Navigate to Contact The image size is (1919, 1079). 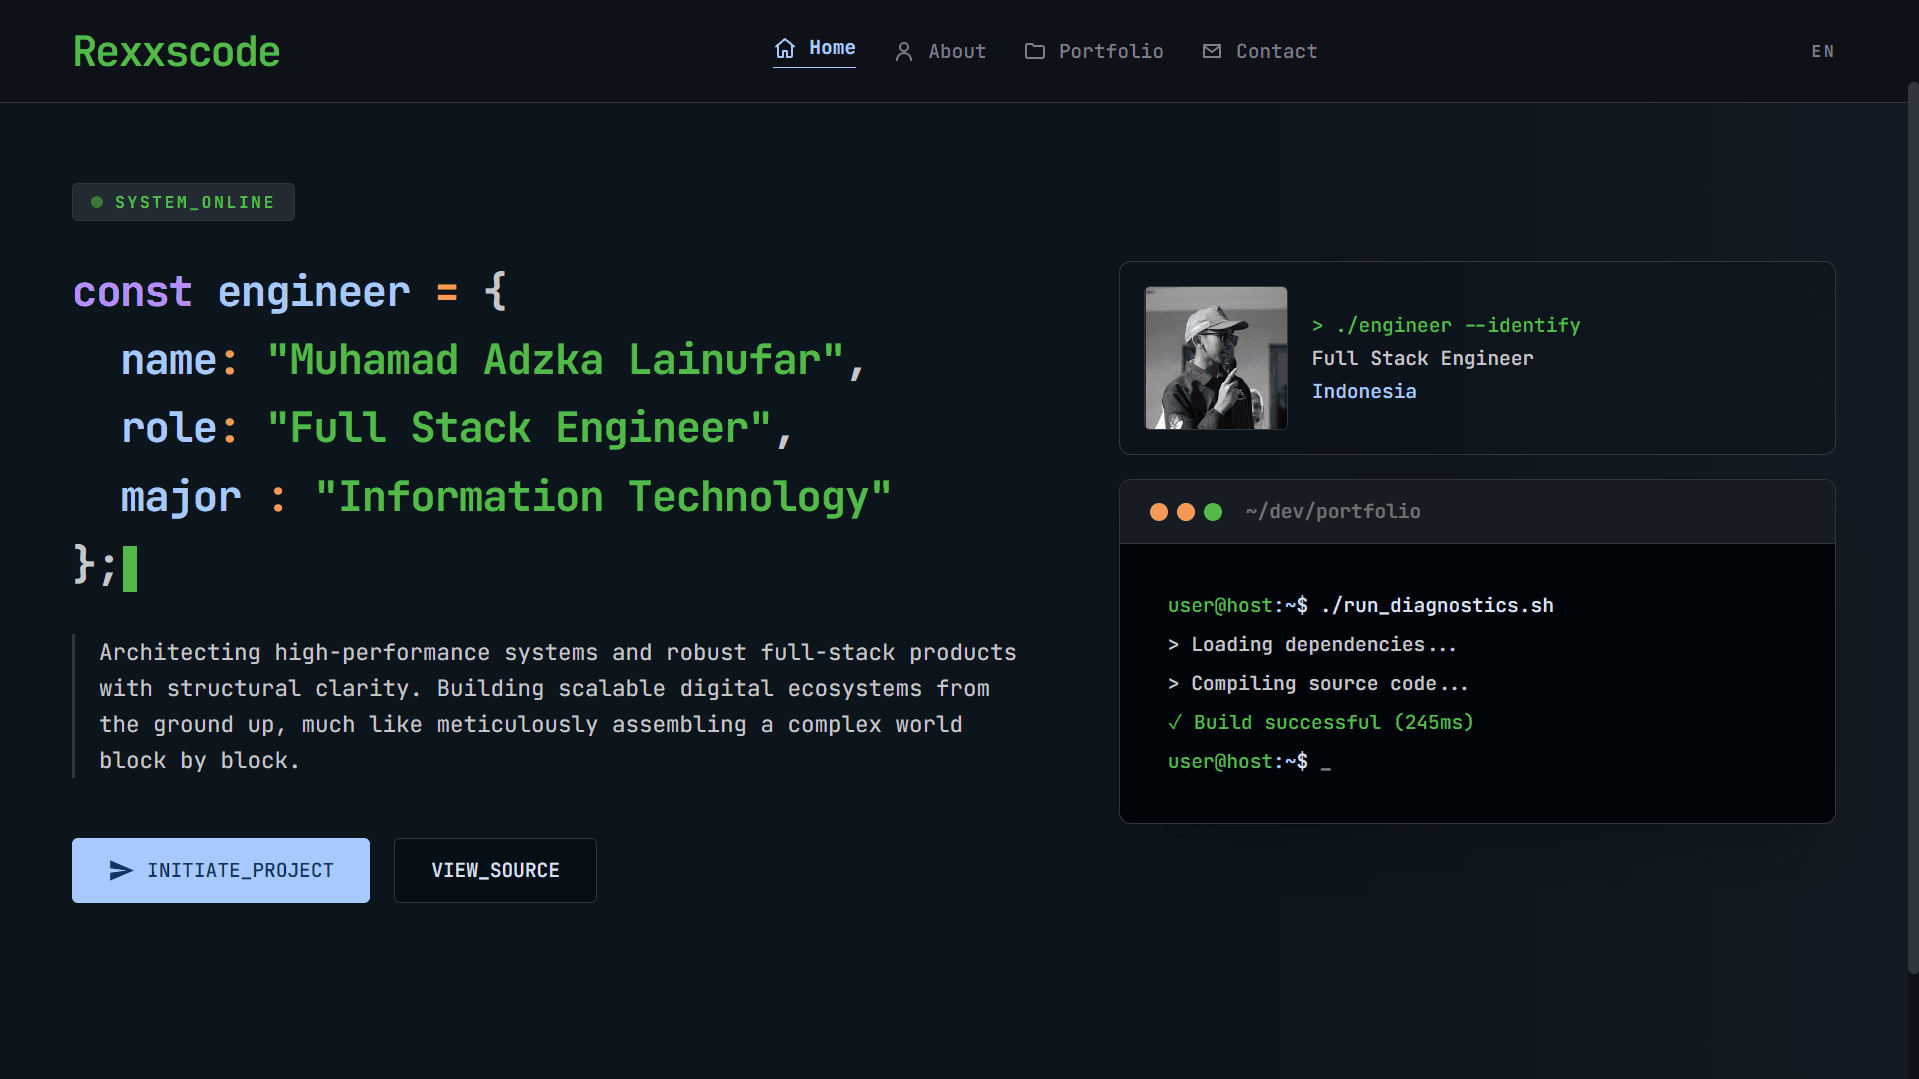click(1260, 52)
